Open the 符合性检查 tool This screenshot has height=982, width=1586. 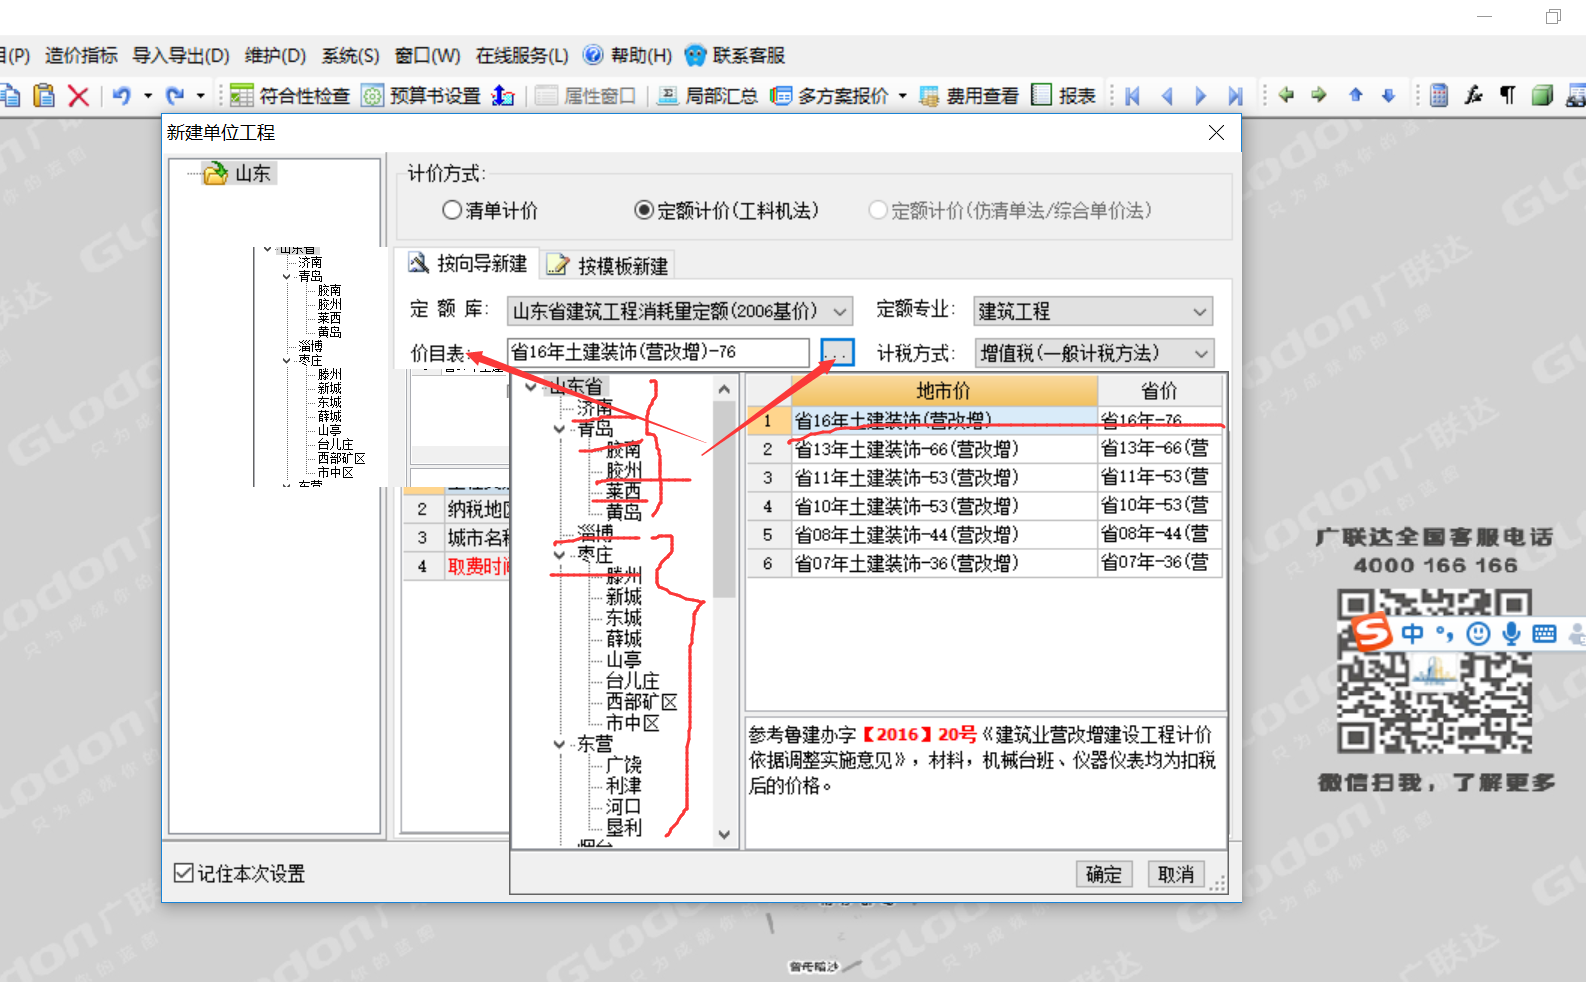coord(290,96)
